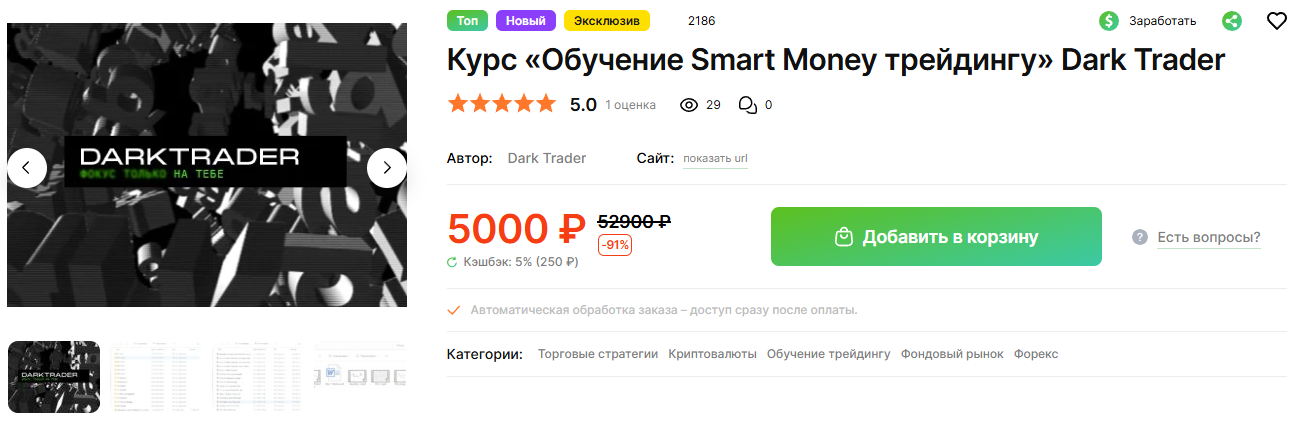
Task: Click the question mark help icon
Action: coord(1139,237)
